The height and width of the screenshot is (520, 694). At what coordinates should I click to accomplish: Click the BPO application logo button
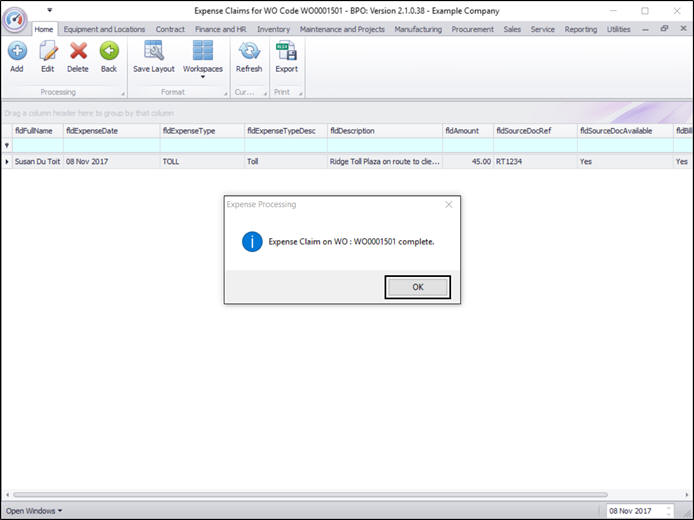15,19
